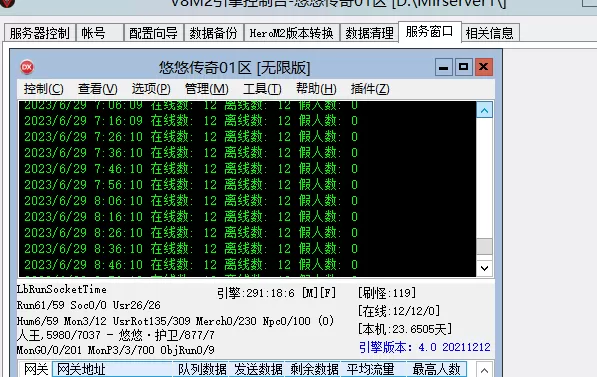Click the 剩余数据 column header
The width and height of the screenshot is (597, 377).
tap(313, 369)
